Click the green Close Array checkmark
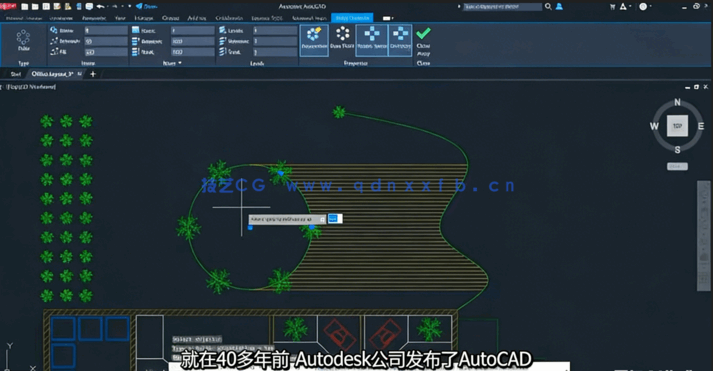This screenshot has width=713, height=371. (x=423, y=33)
